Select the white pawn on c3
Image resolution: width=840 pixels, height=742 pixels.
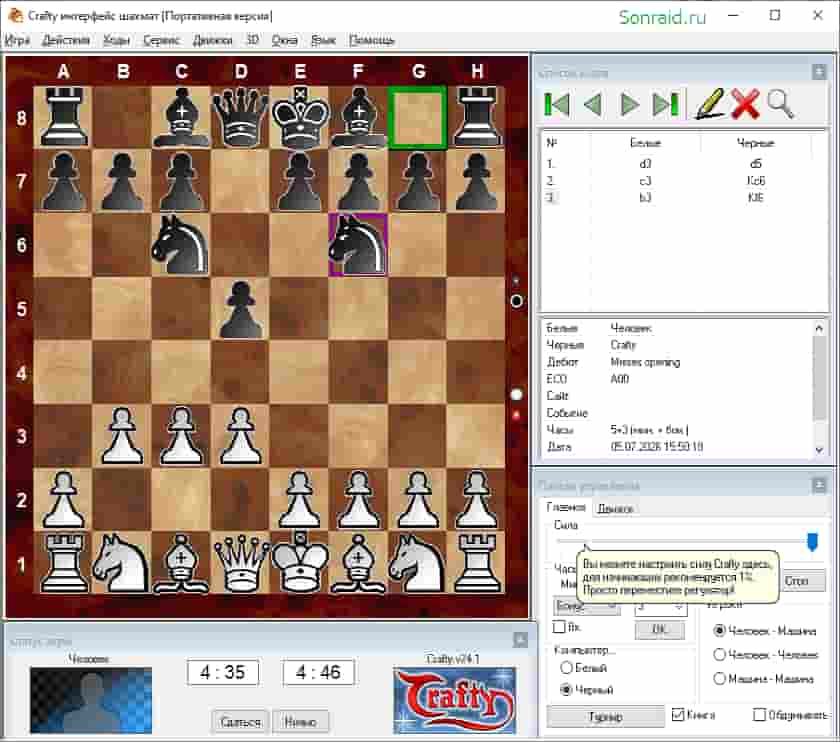click(x=181, y=436)
